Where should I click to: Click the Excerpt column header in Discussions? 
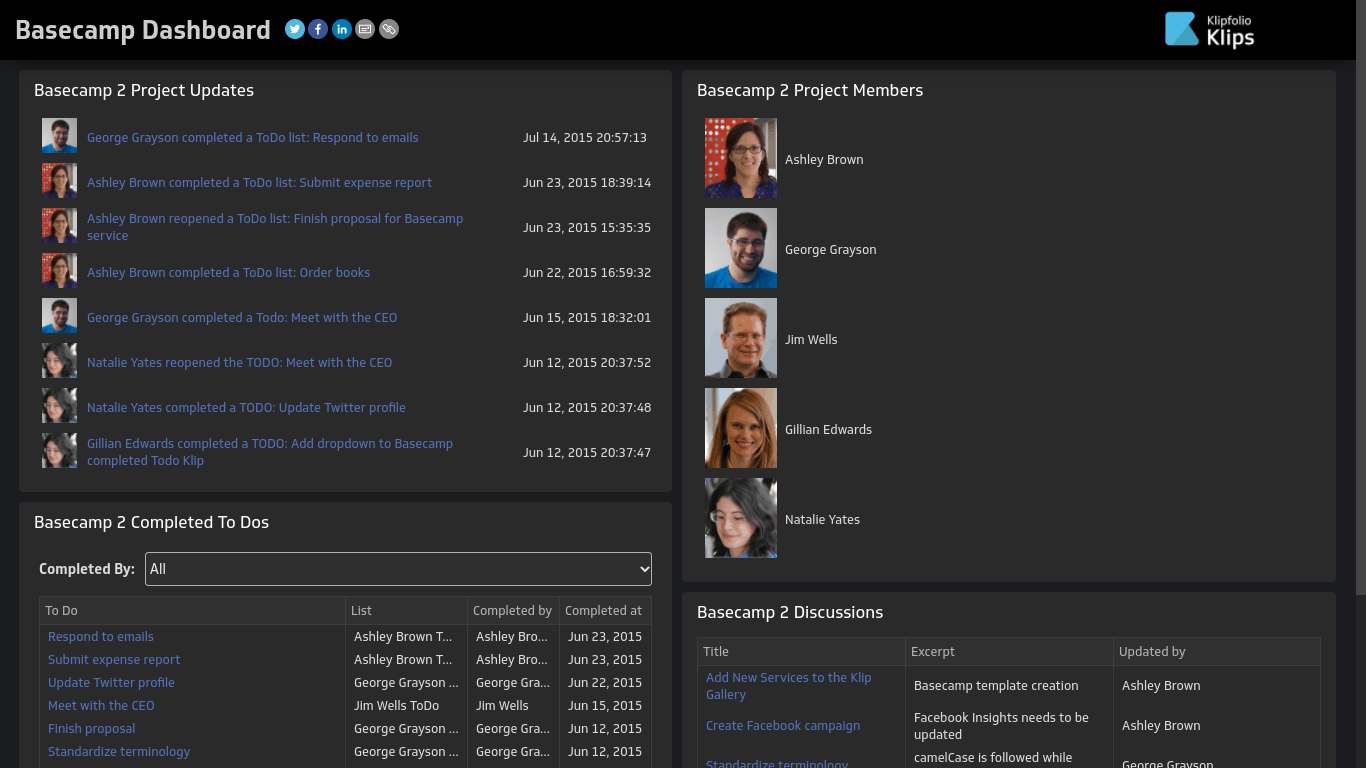click(x=1010, y=652)
